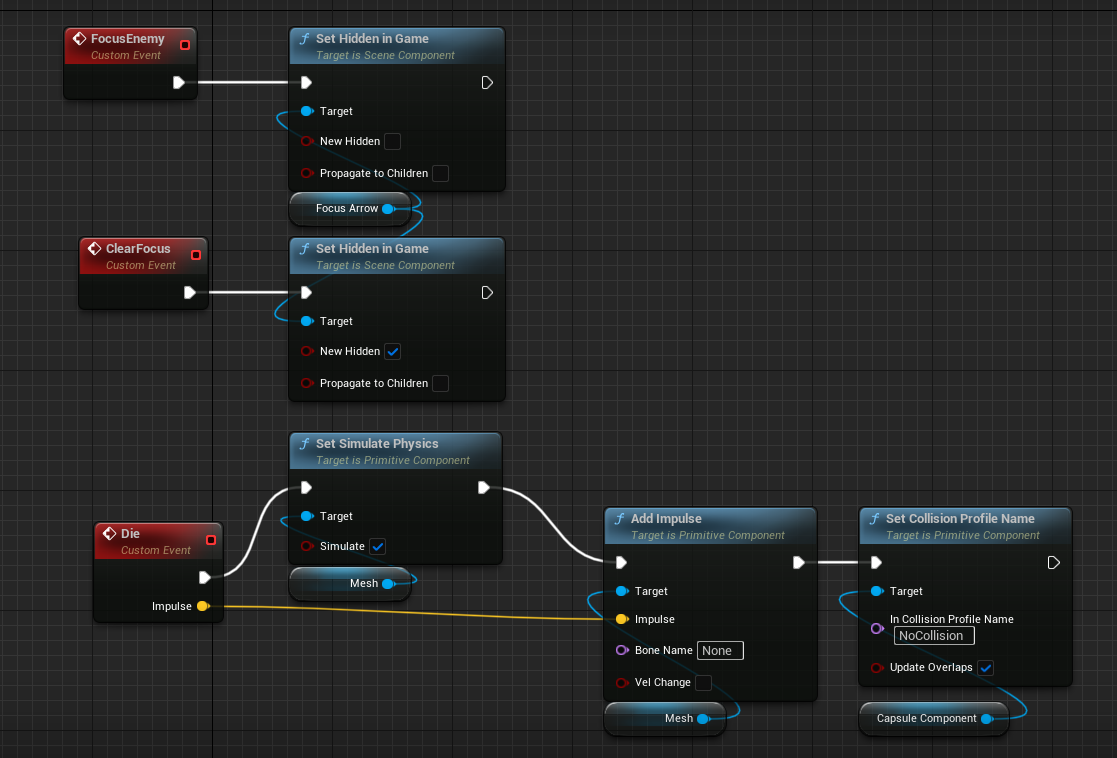Enable New Hidden on the FocusEnemy-connected Set Hidden node
This screenshot has width=1117, height=758.
click(393, 141)
